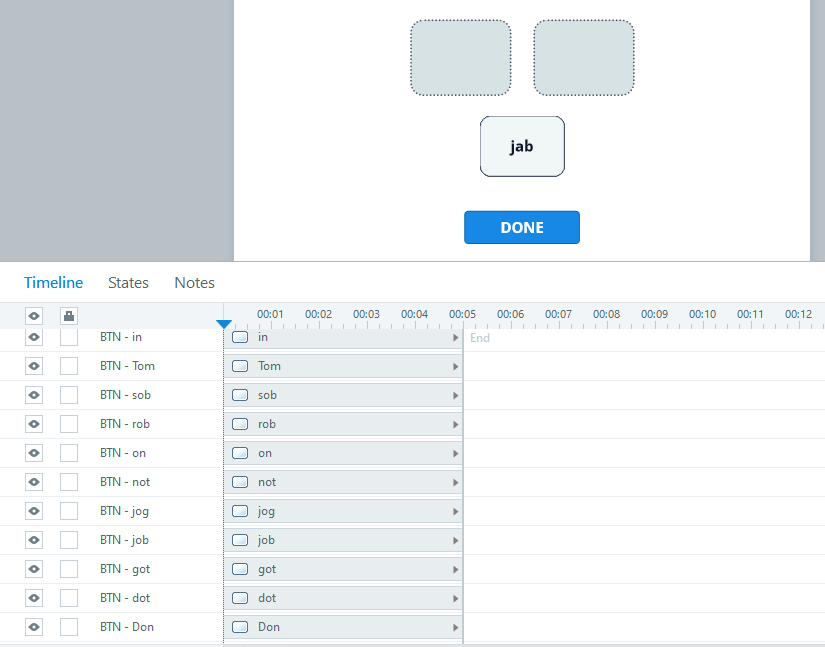Click the left dashed drop-zone placeholder
Viewport: 825px width, 647px height.
pyautogui.click(x=460, y=57)
